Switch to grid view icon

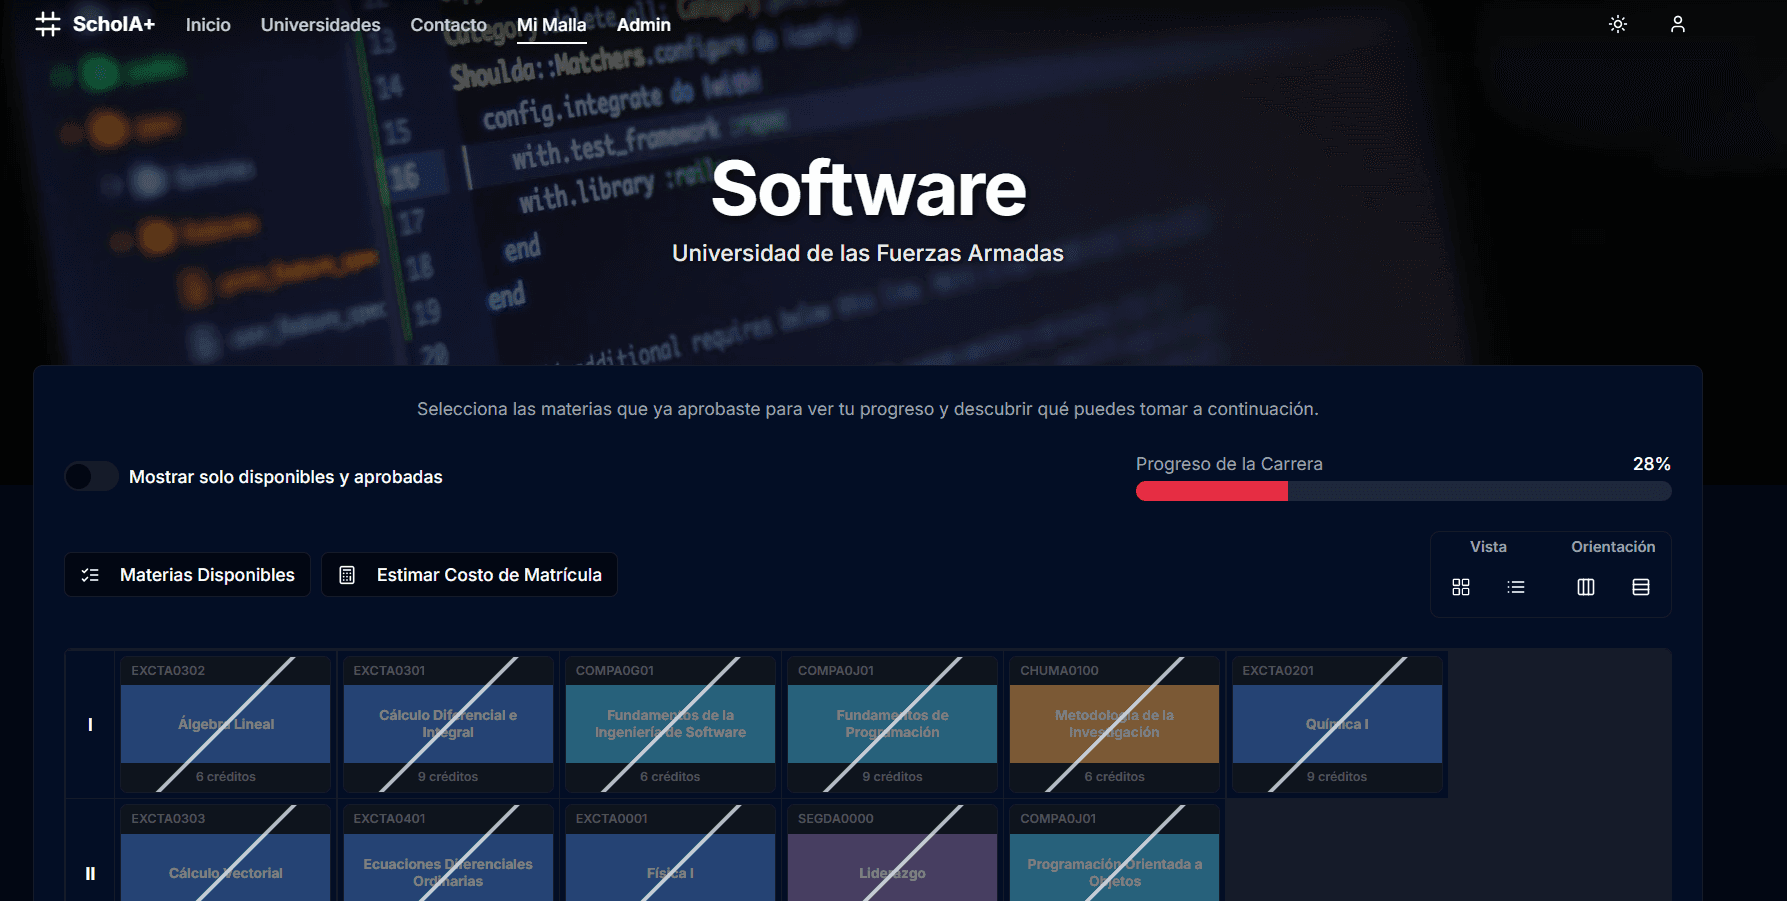1460,587
